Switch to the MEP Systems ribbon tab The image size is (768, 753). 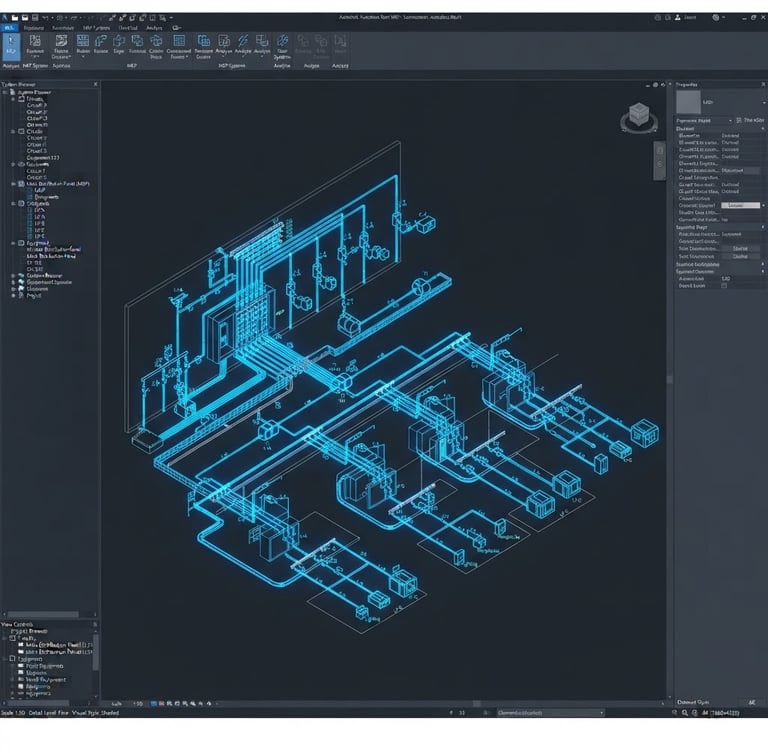[x=96, y=28]
